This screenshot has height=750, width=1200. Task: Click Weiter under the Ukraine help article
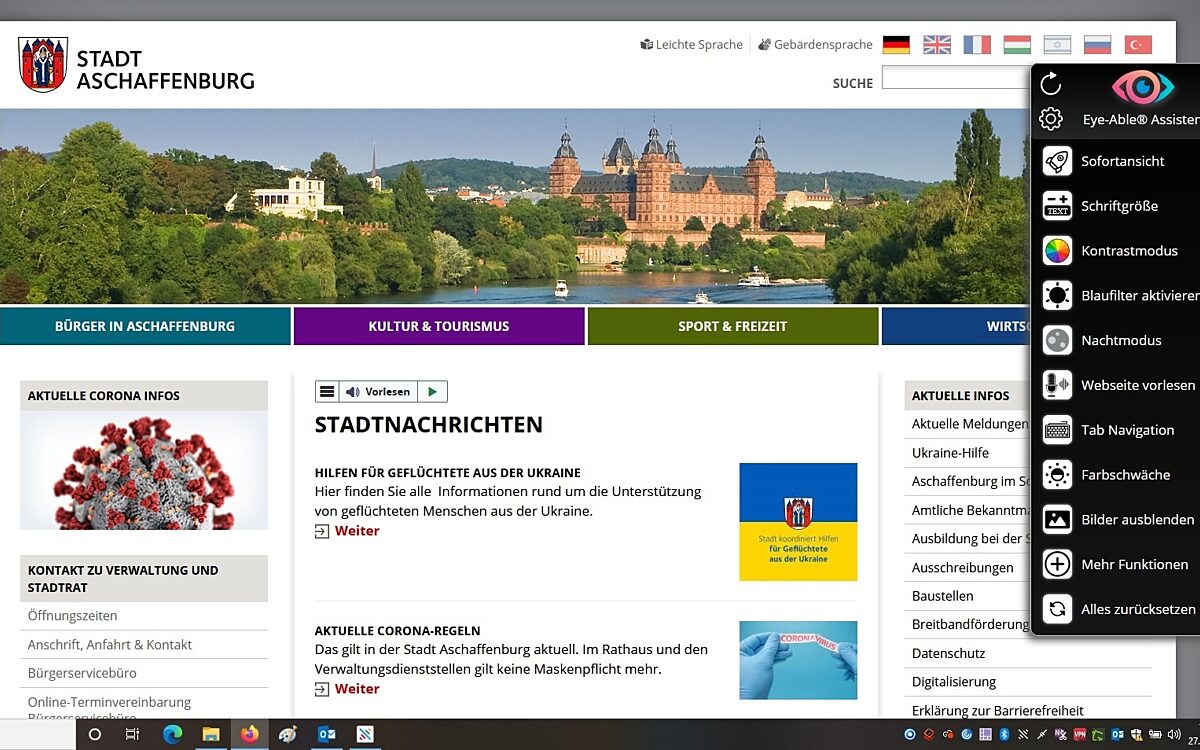(x=356, y=531)
